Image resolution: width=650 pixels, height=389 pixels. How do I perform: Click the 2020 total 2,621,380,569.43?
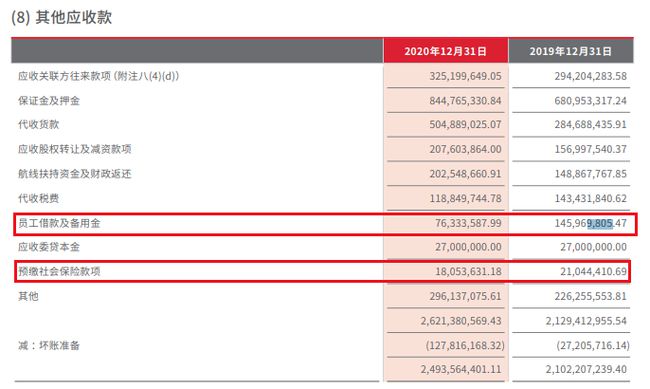[461, 321]
